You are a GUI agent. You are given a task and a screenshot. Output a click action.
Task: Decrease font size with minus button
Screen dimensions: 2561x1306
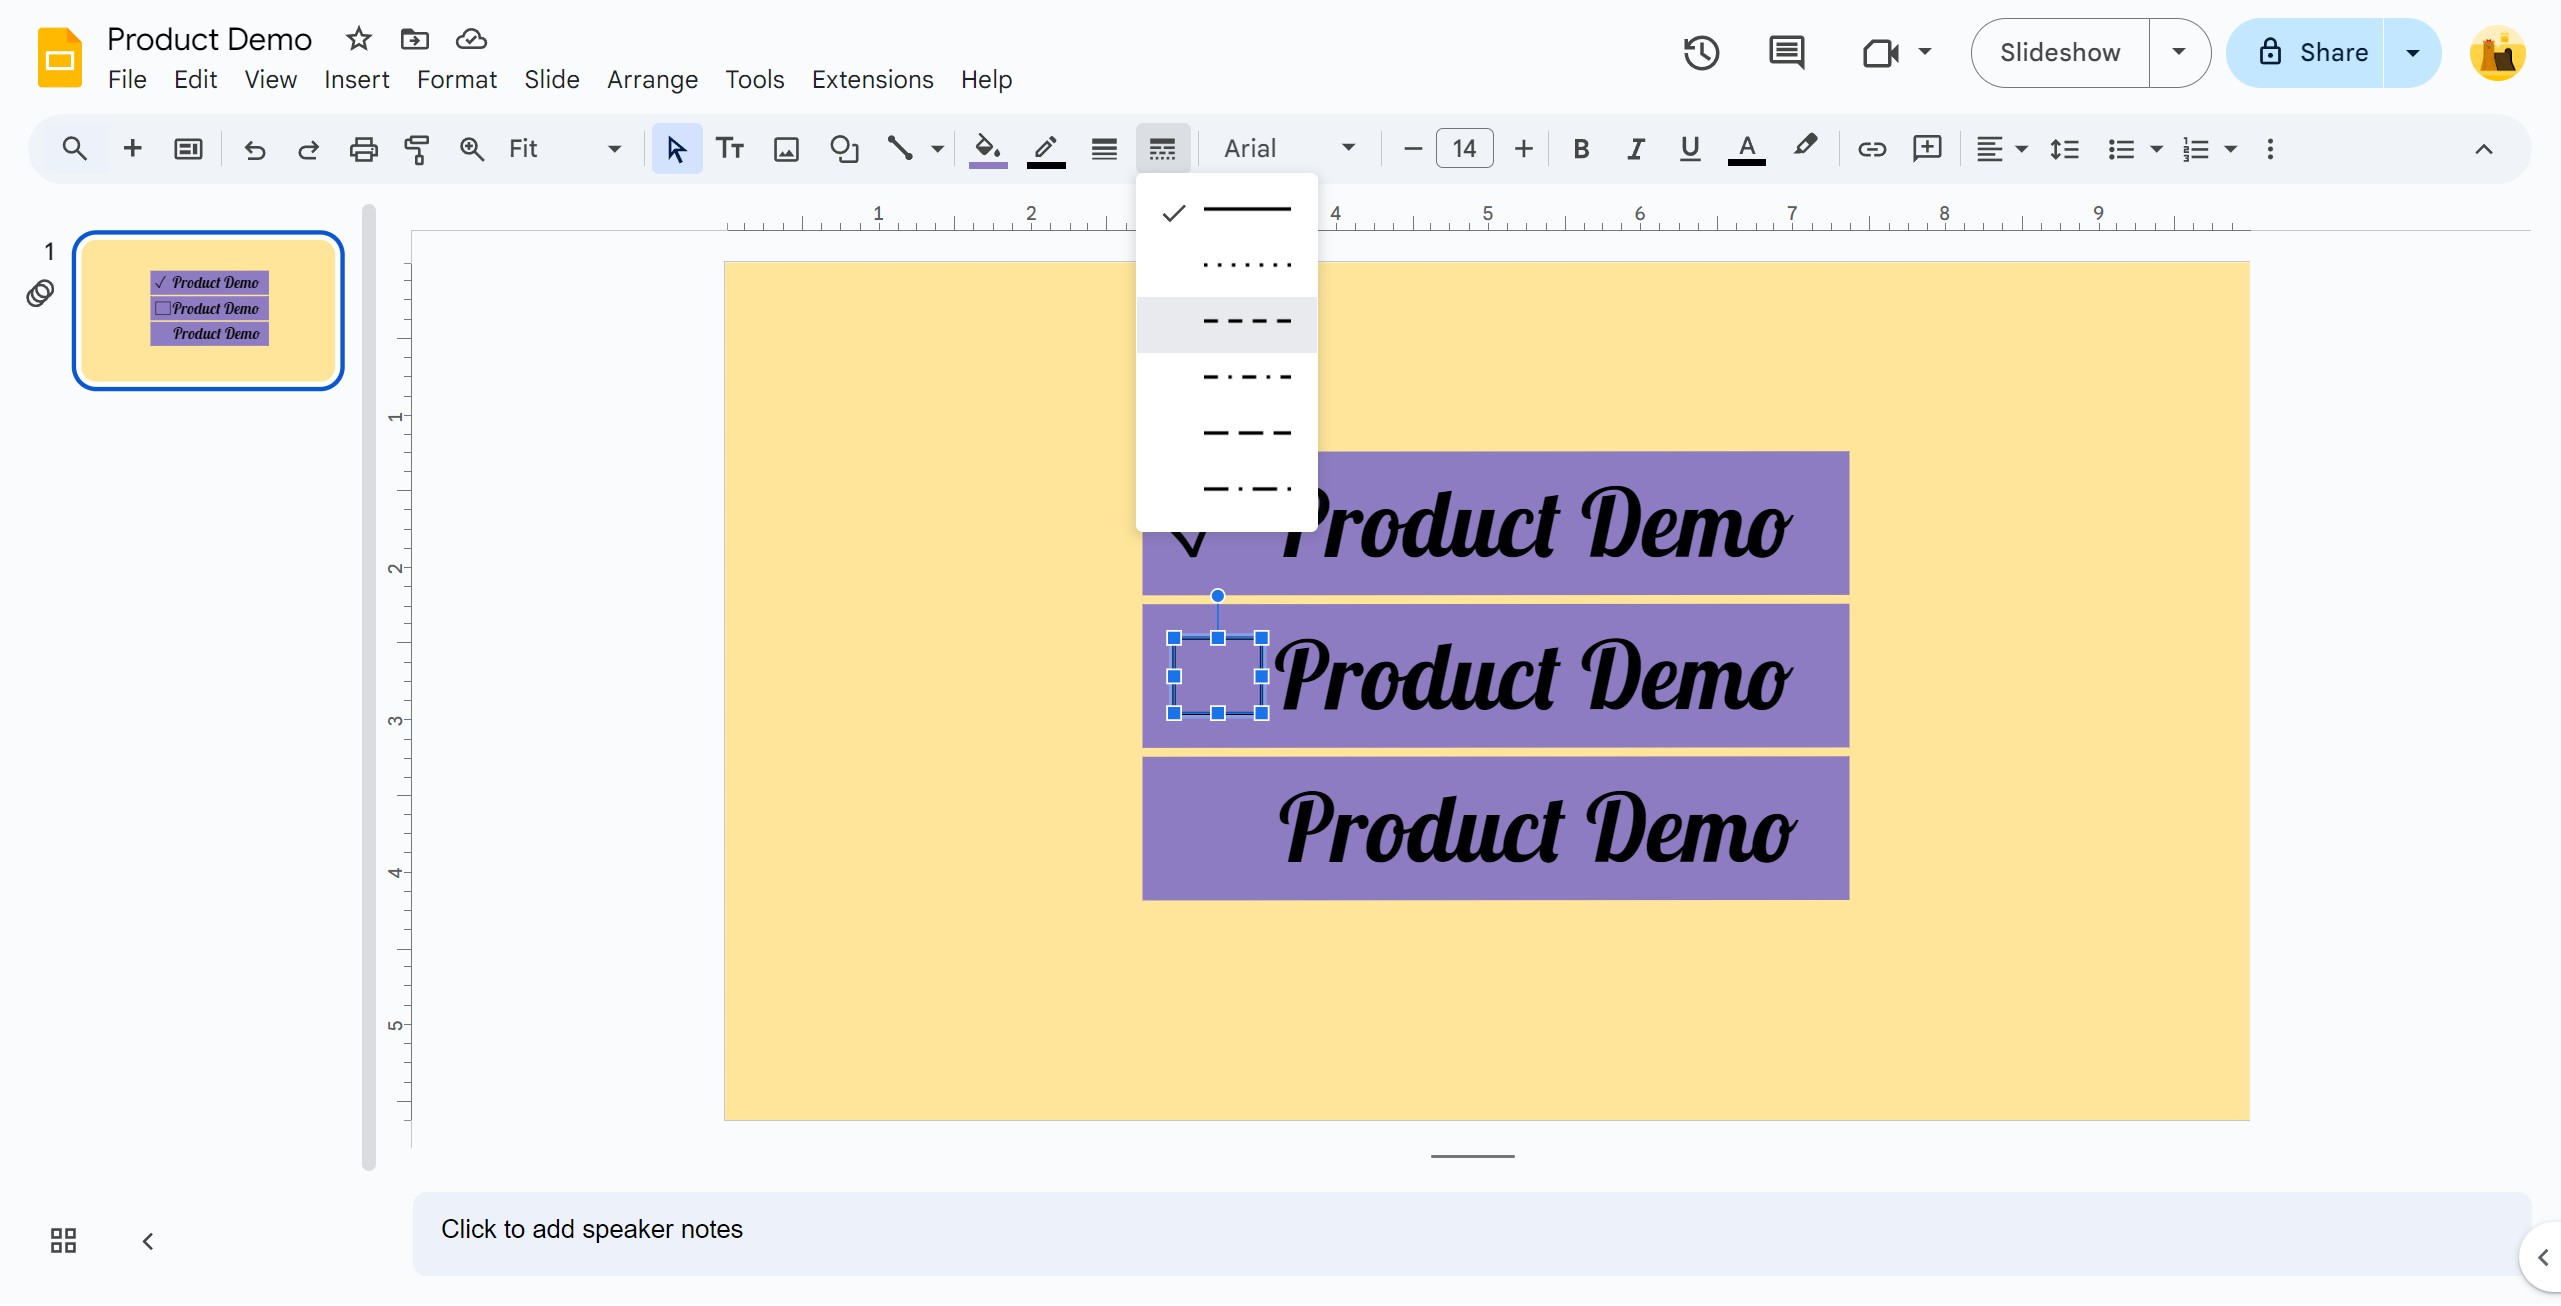point(1412,149)
